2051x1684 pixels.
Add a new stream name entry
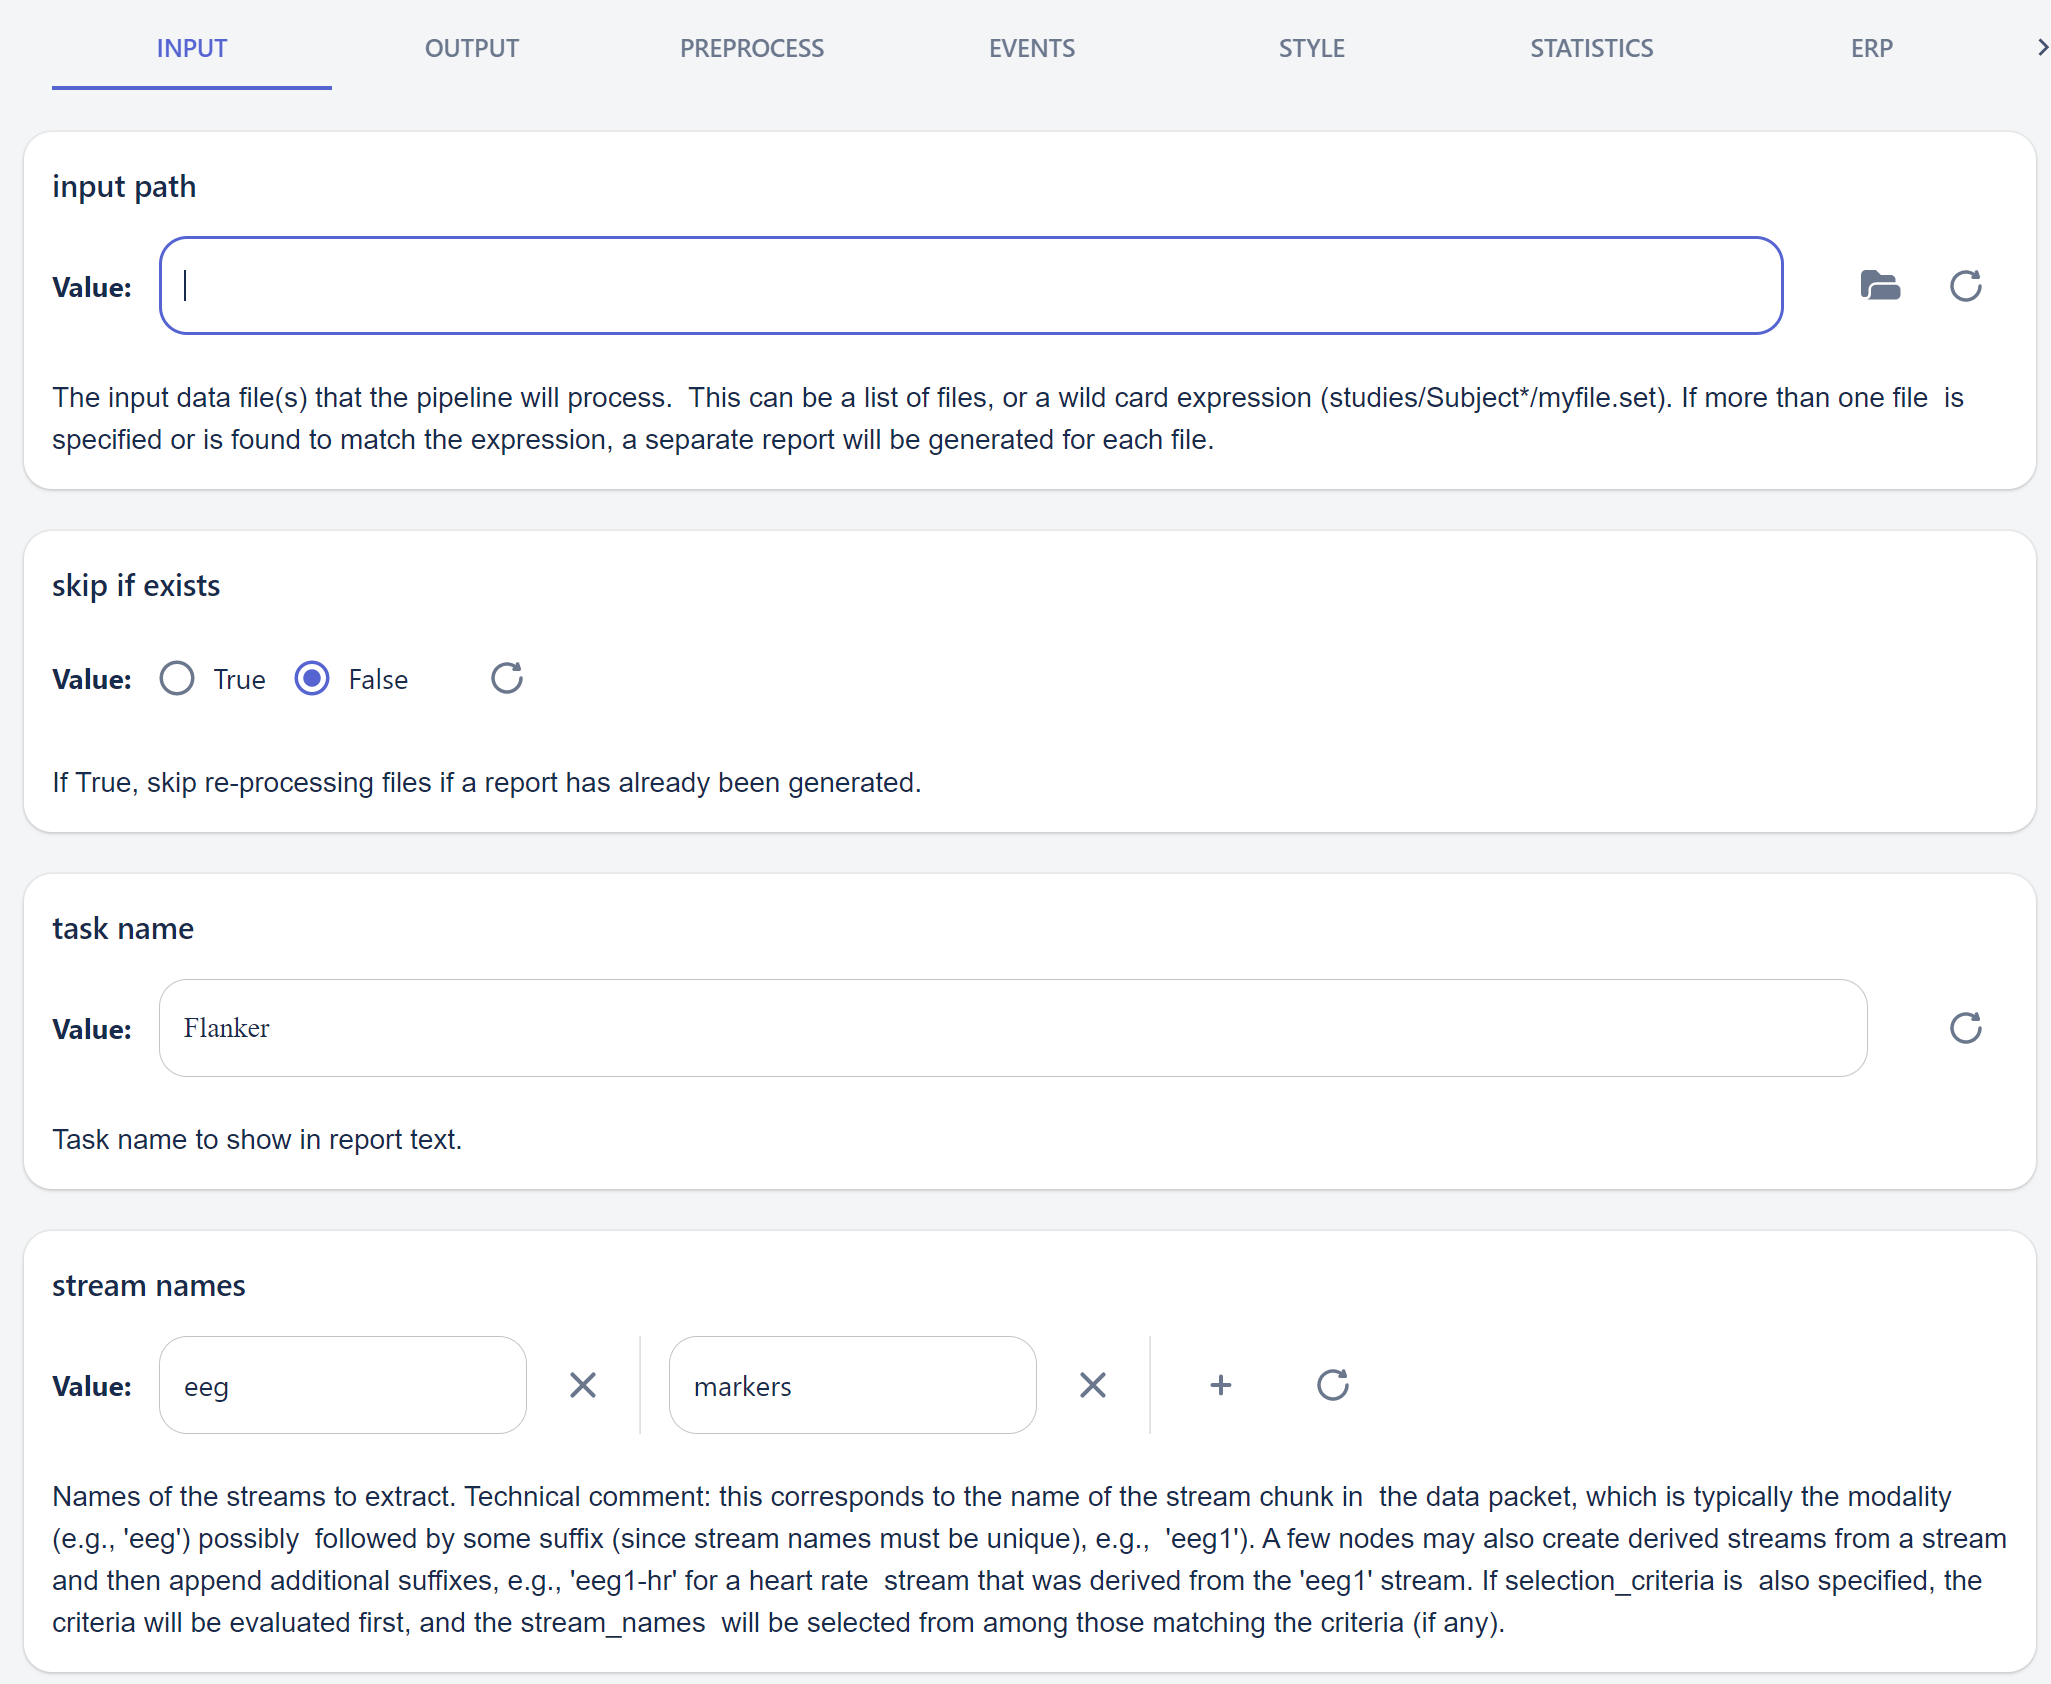click(x=1221, y=1385)
